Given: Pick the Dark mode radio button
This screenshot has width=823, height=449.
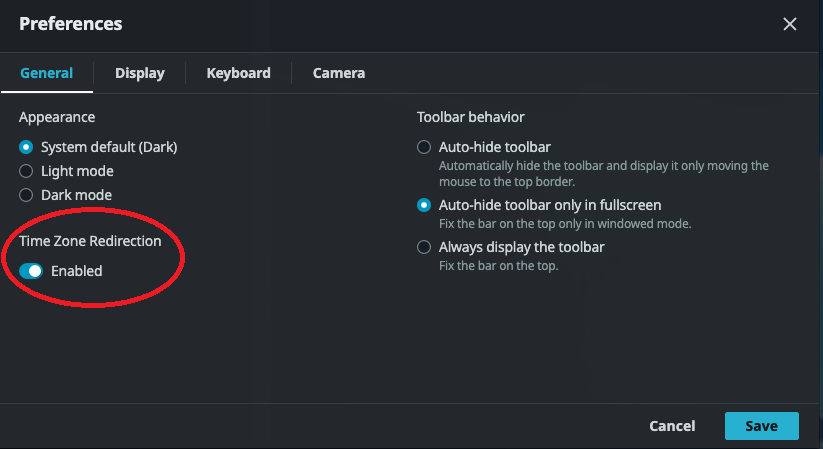Looking at the screenshot, I should click(27, 195).
